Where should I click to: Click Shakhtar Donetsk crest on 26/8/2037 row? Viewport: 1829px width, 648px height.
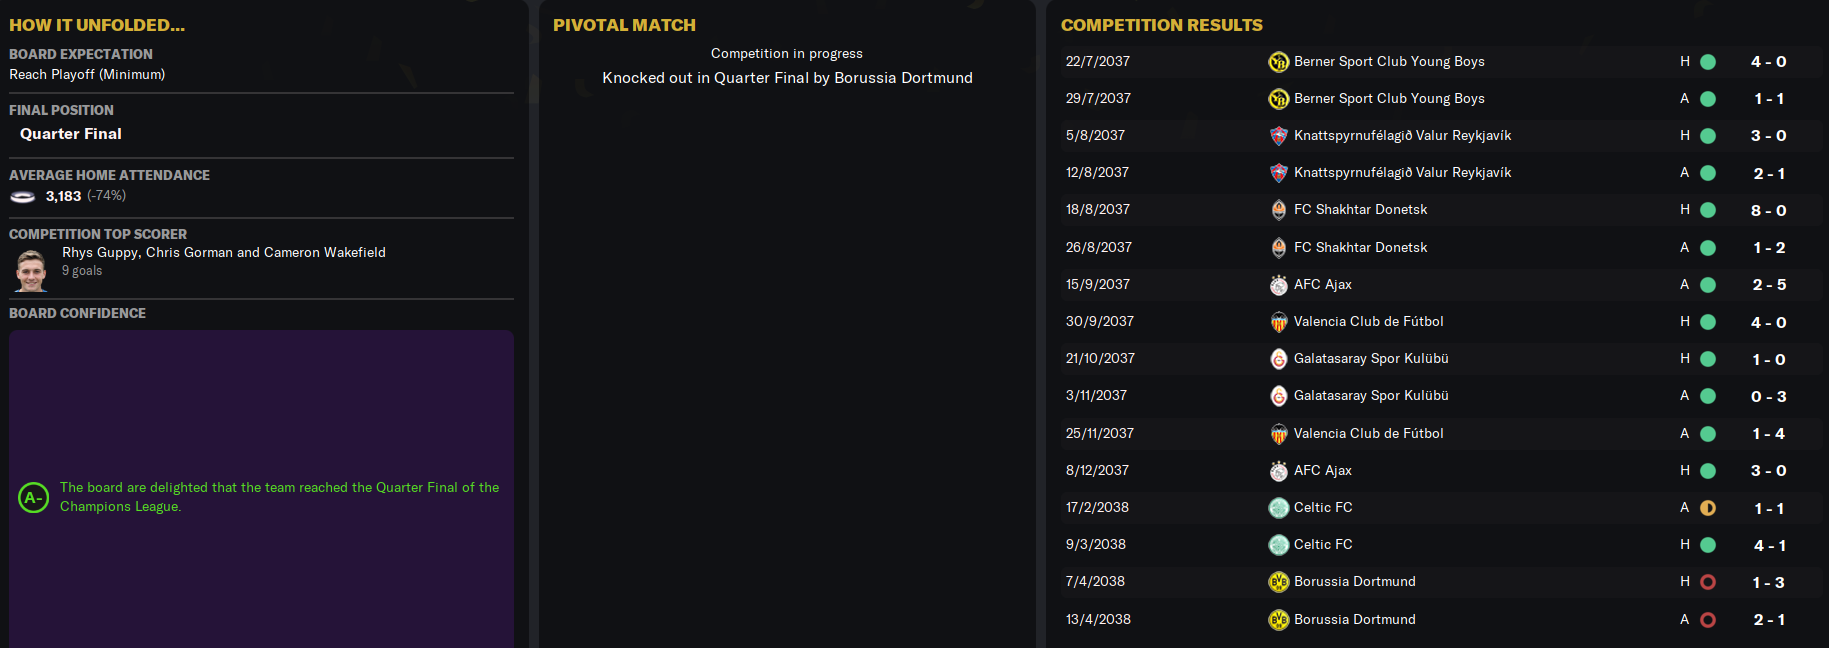point(1278,248)
